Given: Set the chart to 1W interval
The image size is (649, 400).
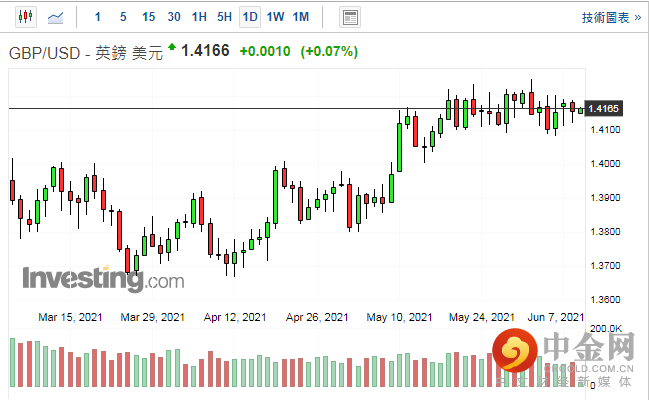Looking at the screenshot, I should click(275, 17).
